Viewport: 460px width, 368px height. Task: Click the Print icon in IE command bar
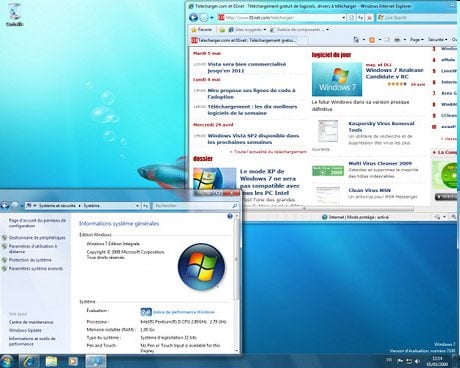397,40
